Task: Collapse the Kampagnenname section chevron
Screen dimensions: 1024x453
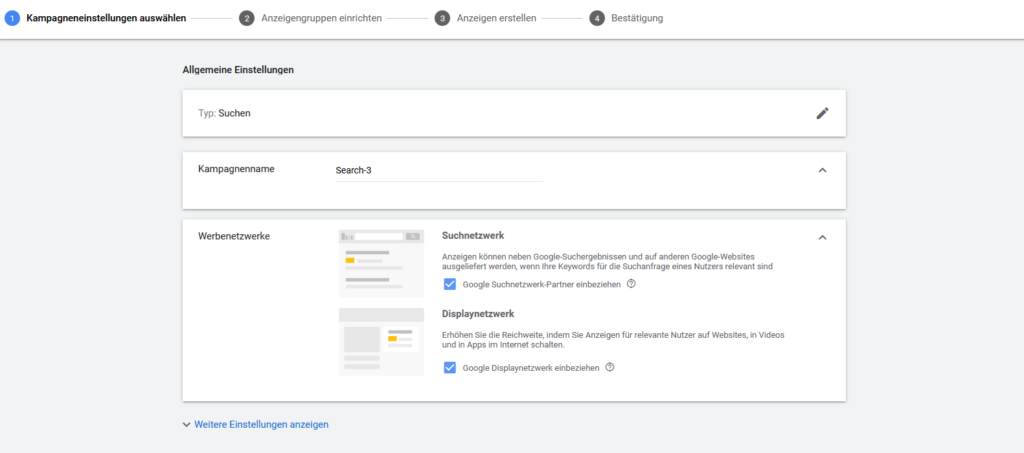Action: pos(822,170)
